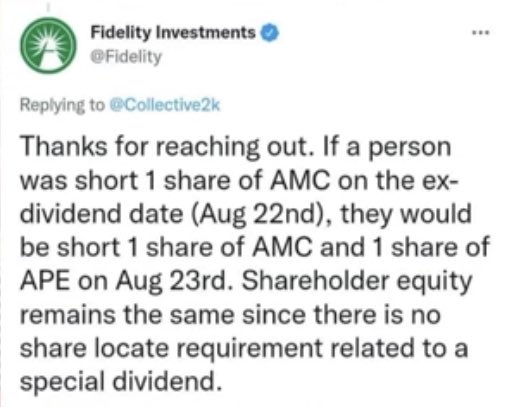Open the Fidelity Investments display name
This screenshot has height=407, width=505.
point(172,33)
